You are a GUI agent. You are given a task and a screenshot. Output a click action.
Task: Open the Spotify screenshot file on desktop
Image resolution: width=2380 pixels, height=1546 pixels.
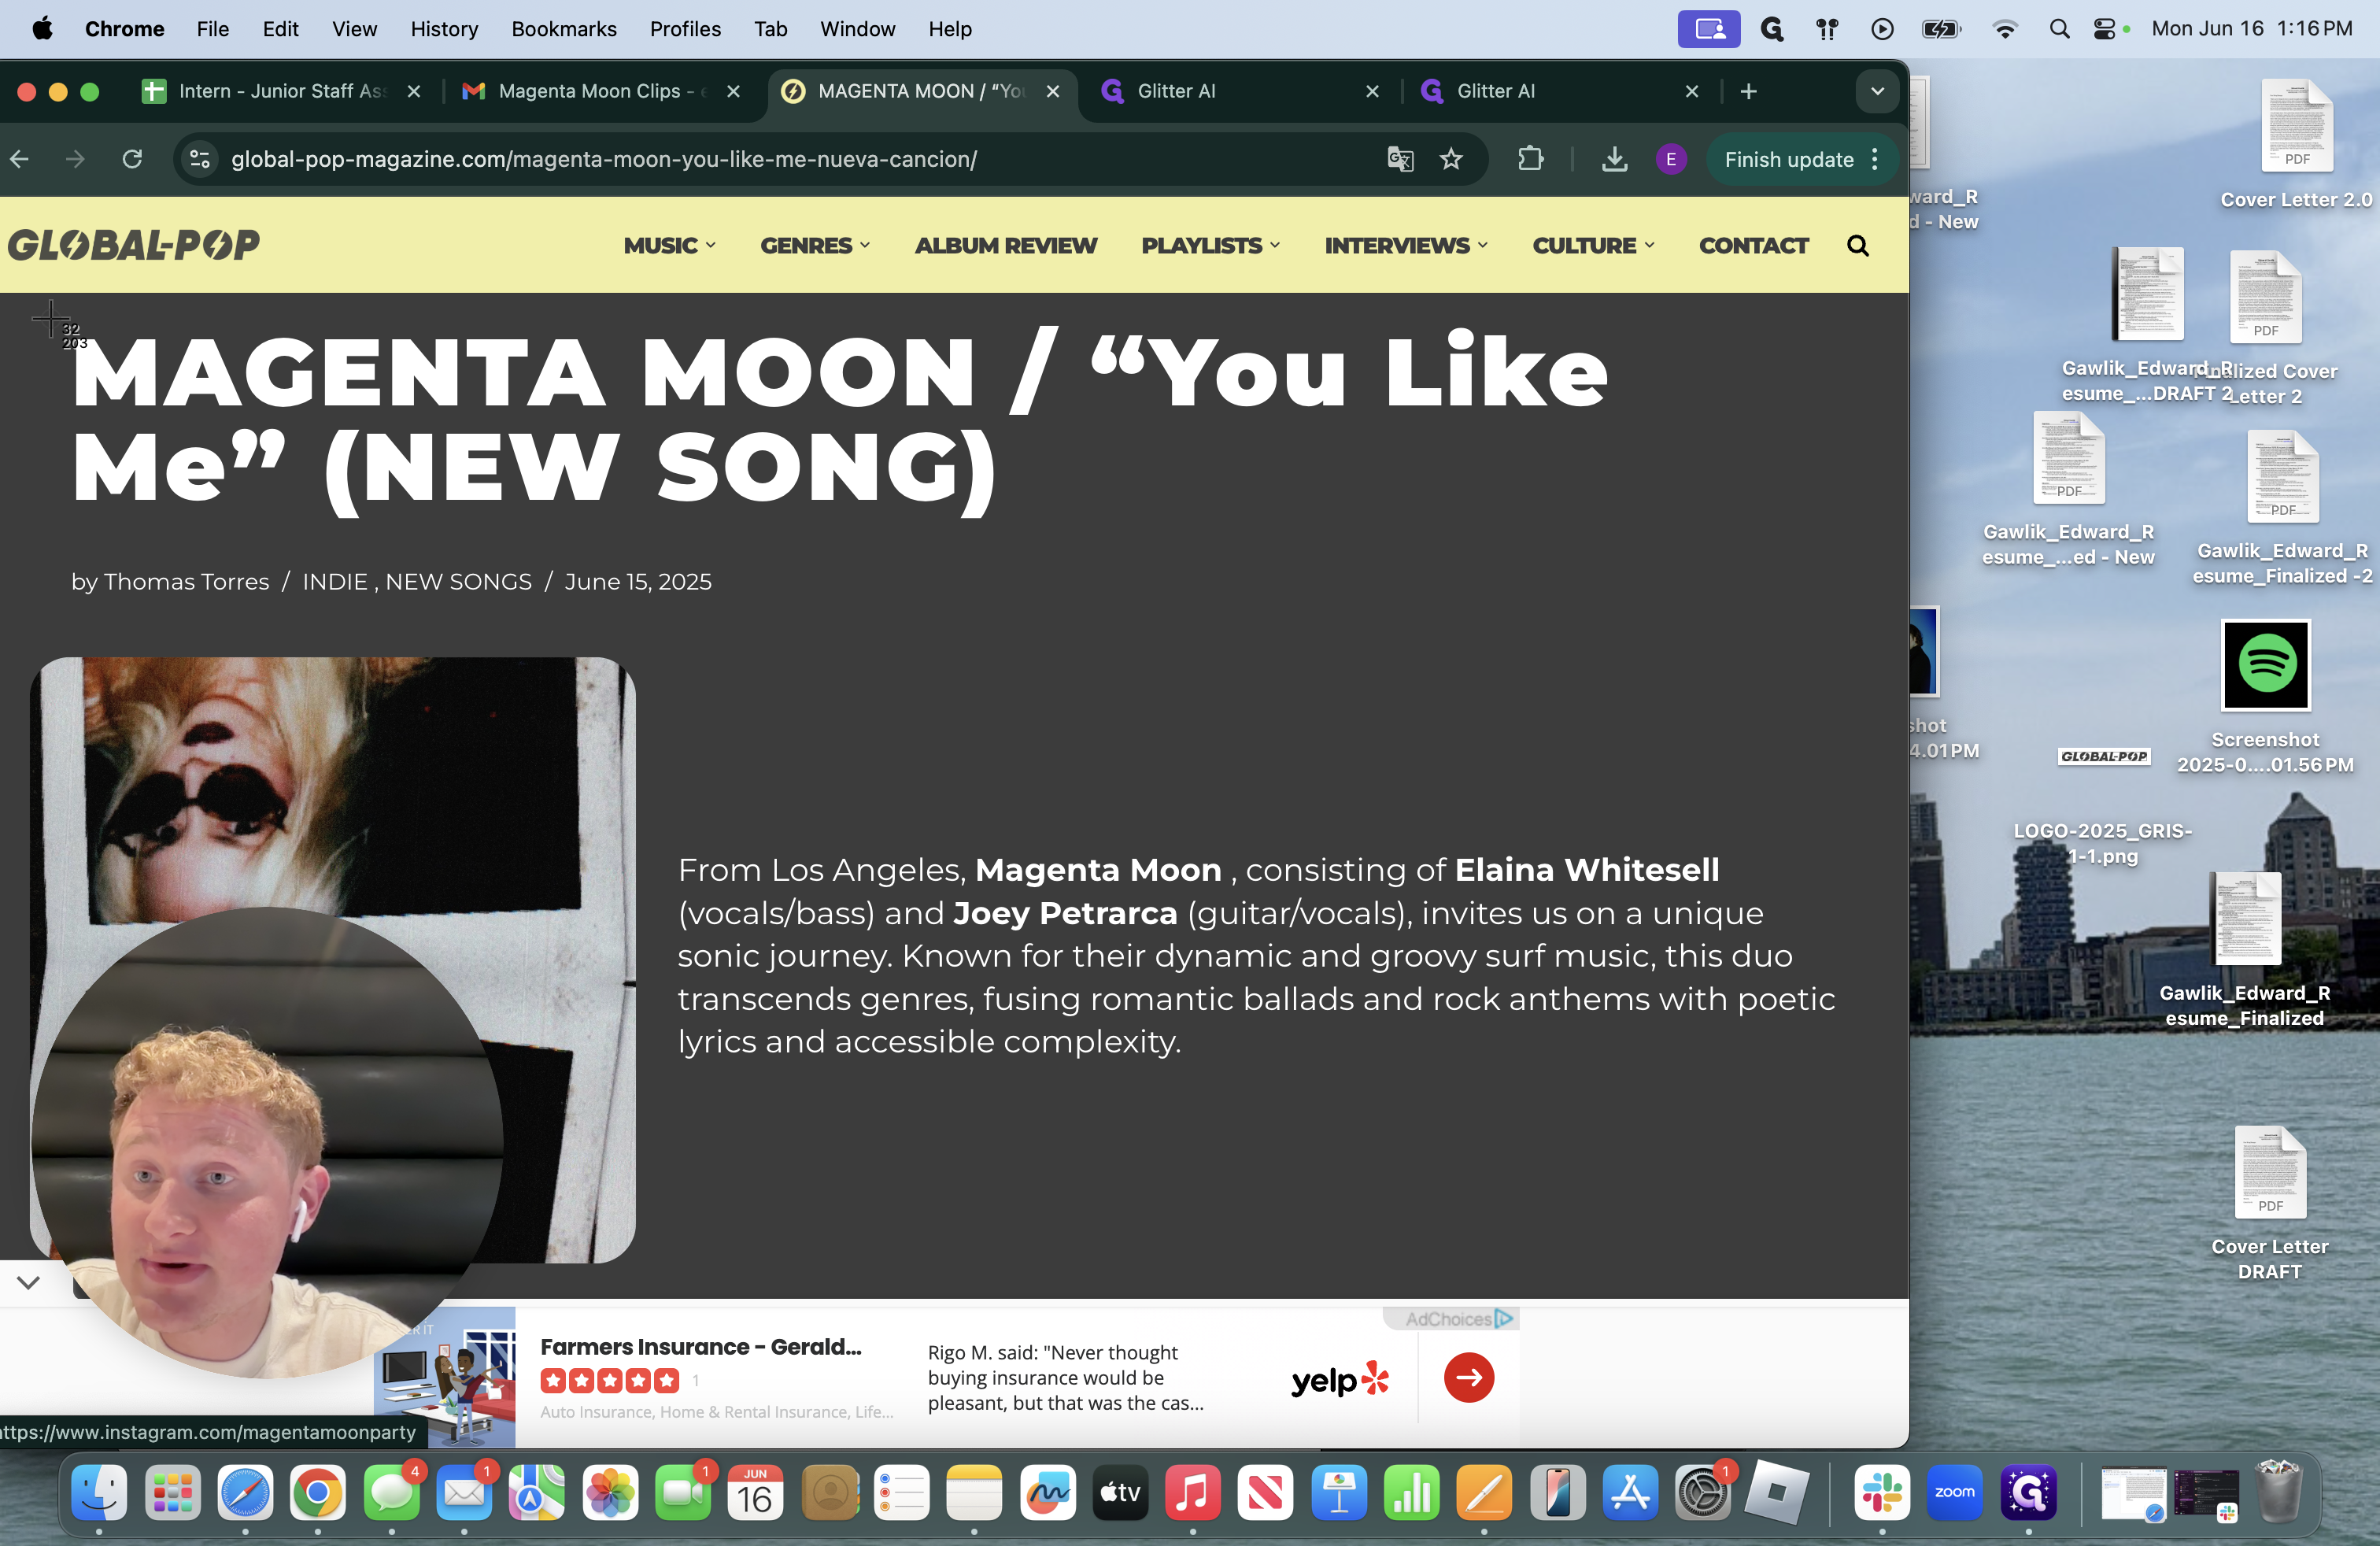coord(2265,665)
